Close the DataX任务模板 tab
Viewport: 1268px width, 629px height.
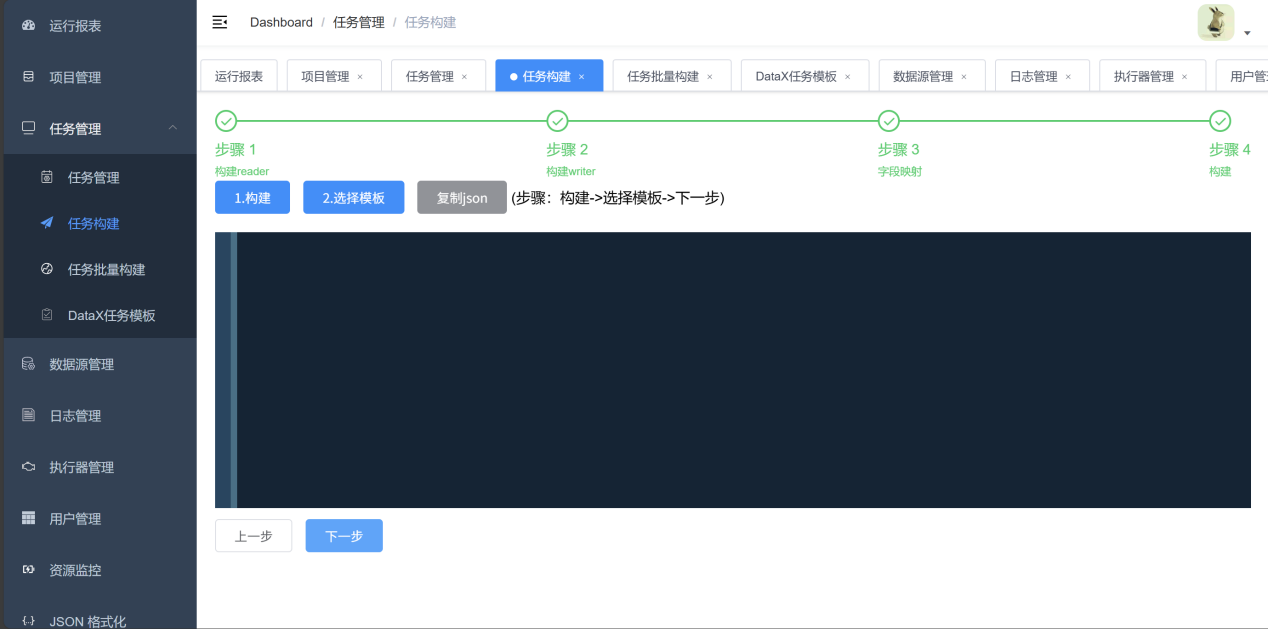(x=848, y=77)
